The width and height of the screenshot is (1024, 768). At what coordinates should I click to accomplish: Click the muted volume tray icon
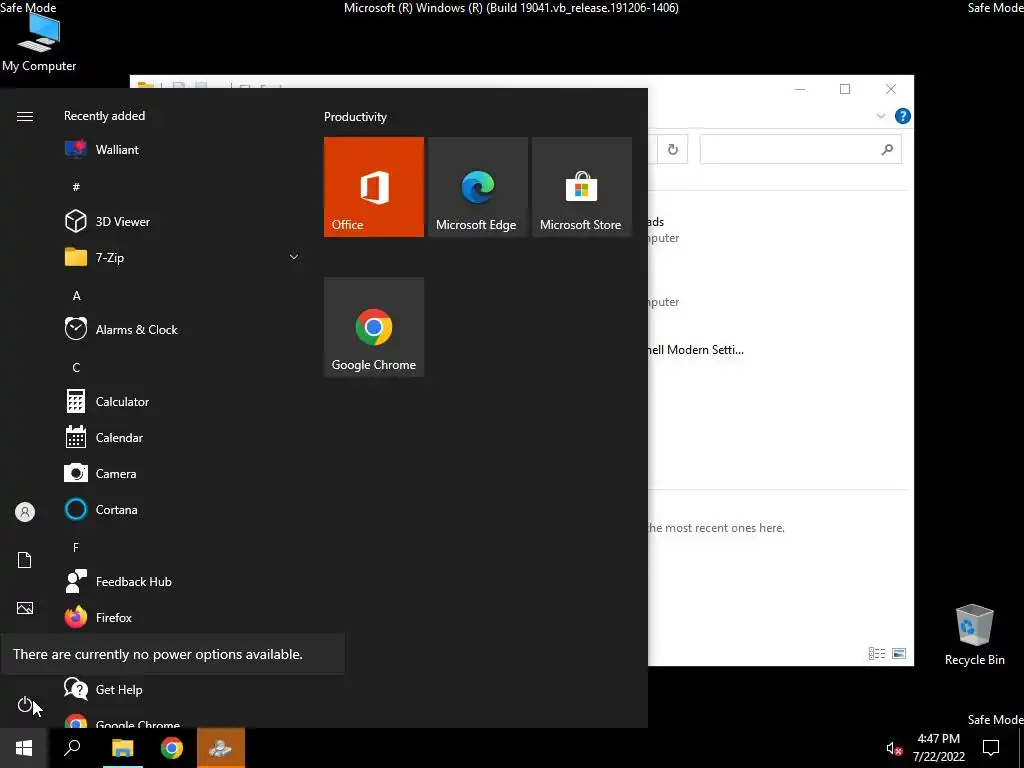894,748
